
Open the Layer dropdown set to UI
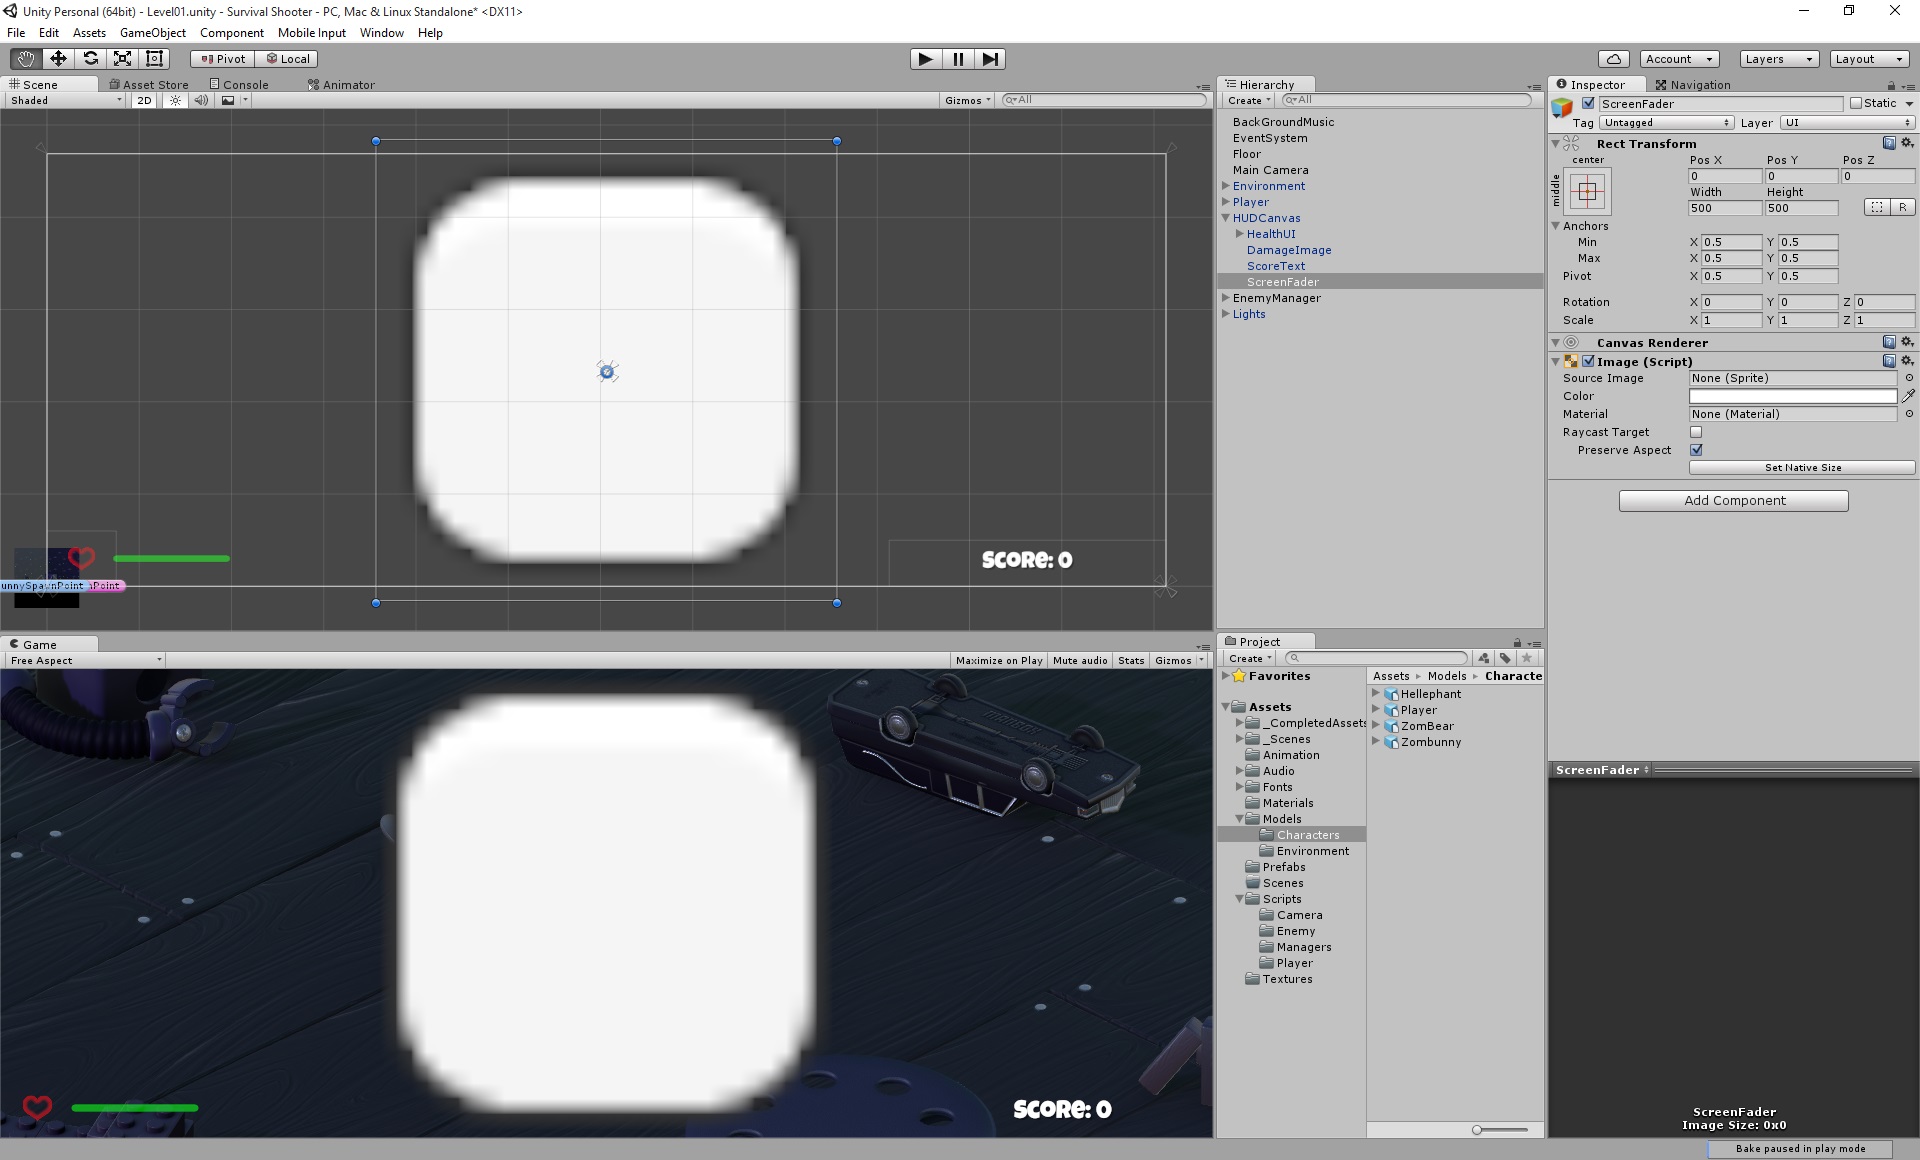1847,122
